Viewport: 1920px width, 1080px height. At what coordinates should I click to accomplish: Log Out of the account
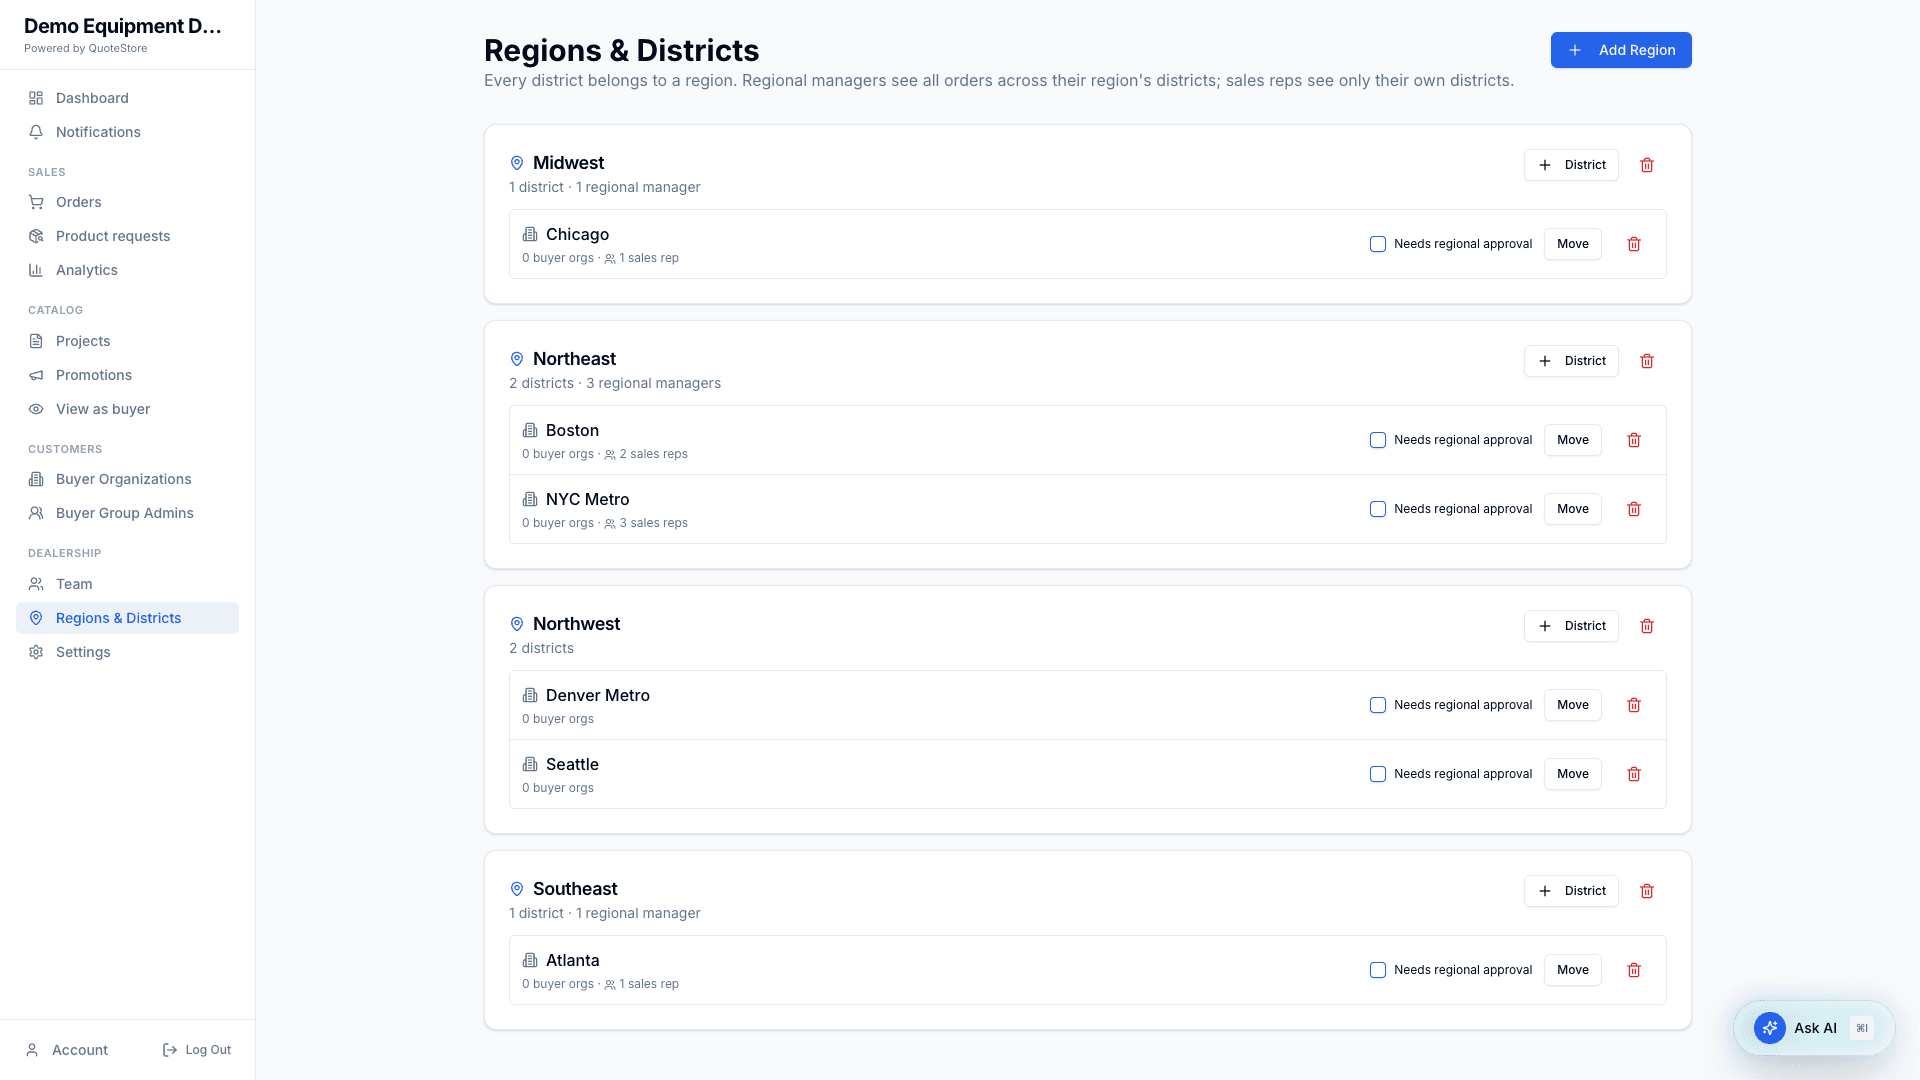[x=197, y=1050]
